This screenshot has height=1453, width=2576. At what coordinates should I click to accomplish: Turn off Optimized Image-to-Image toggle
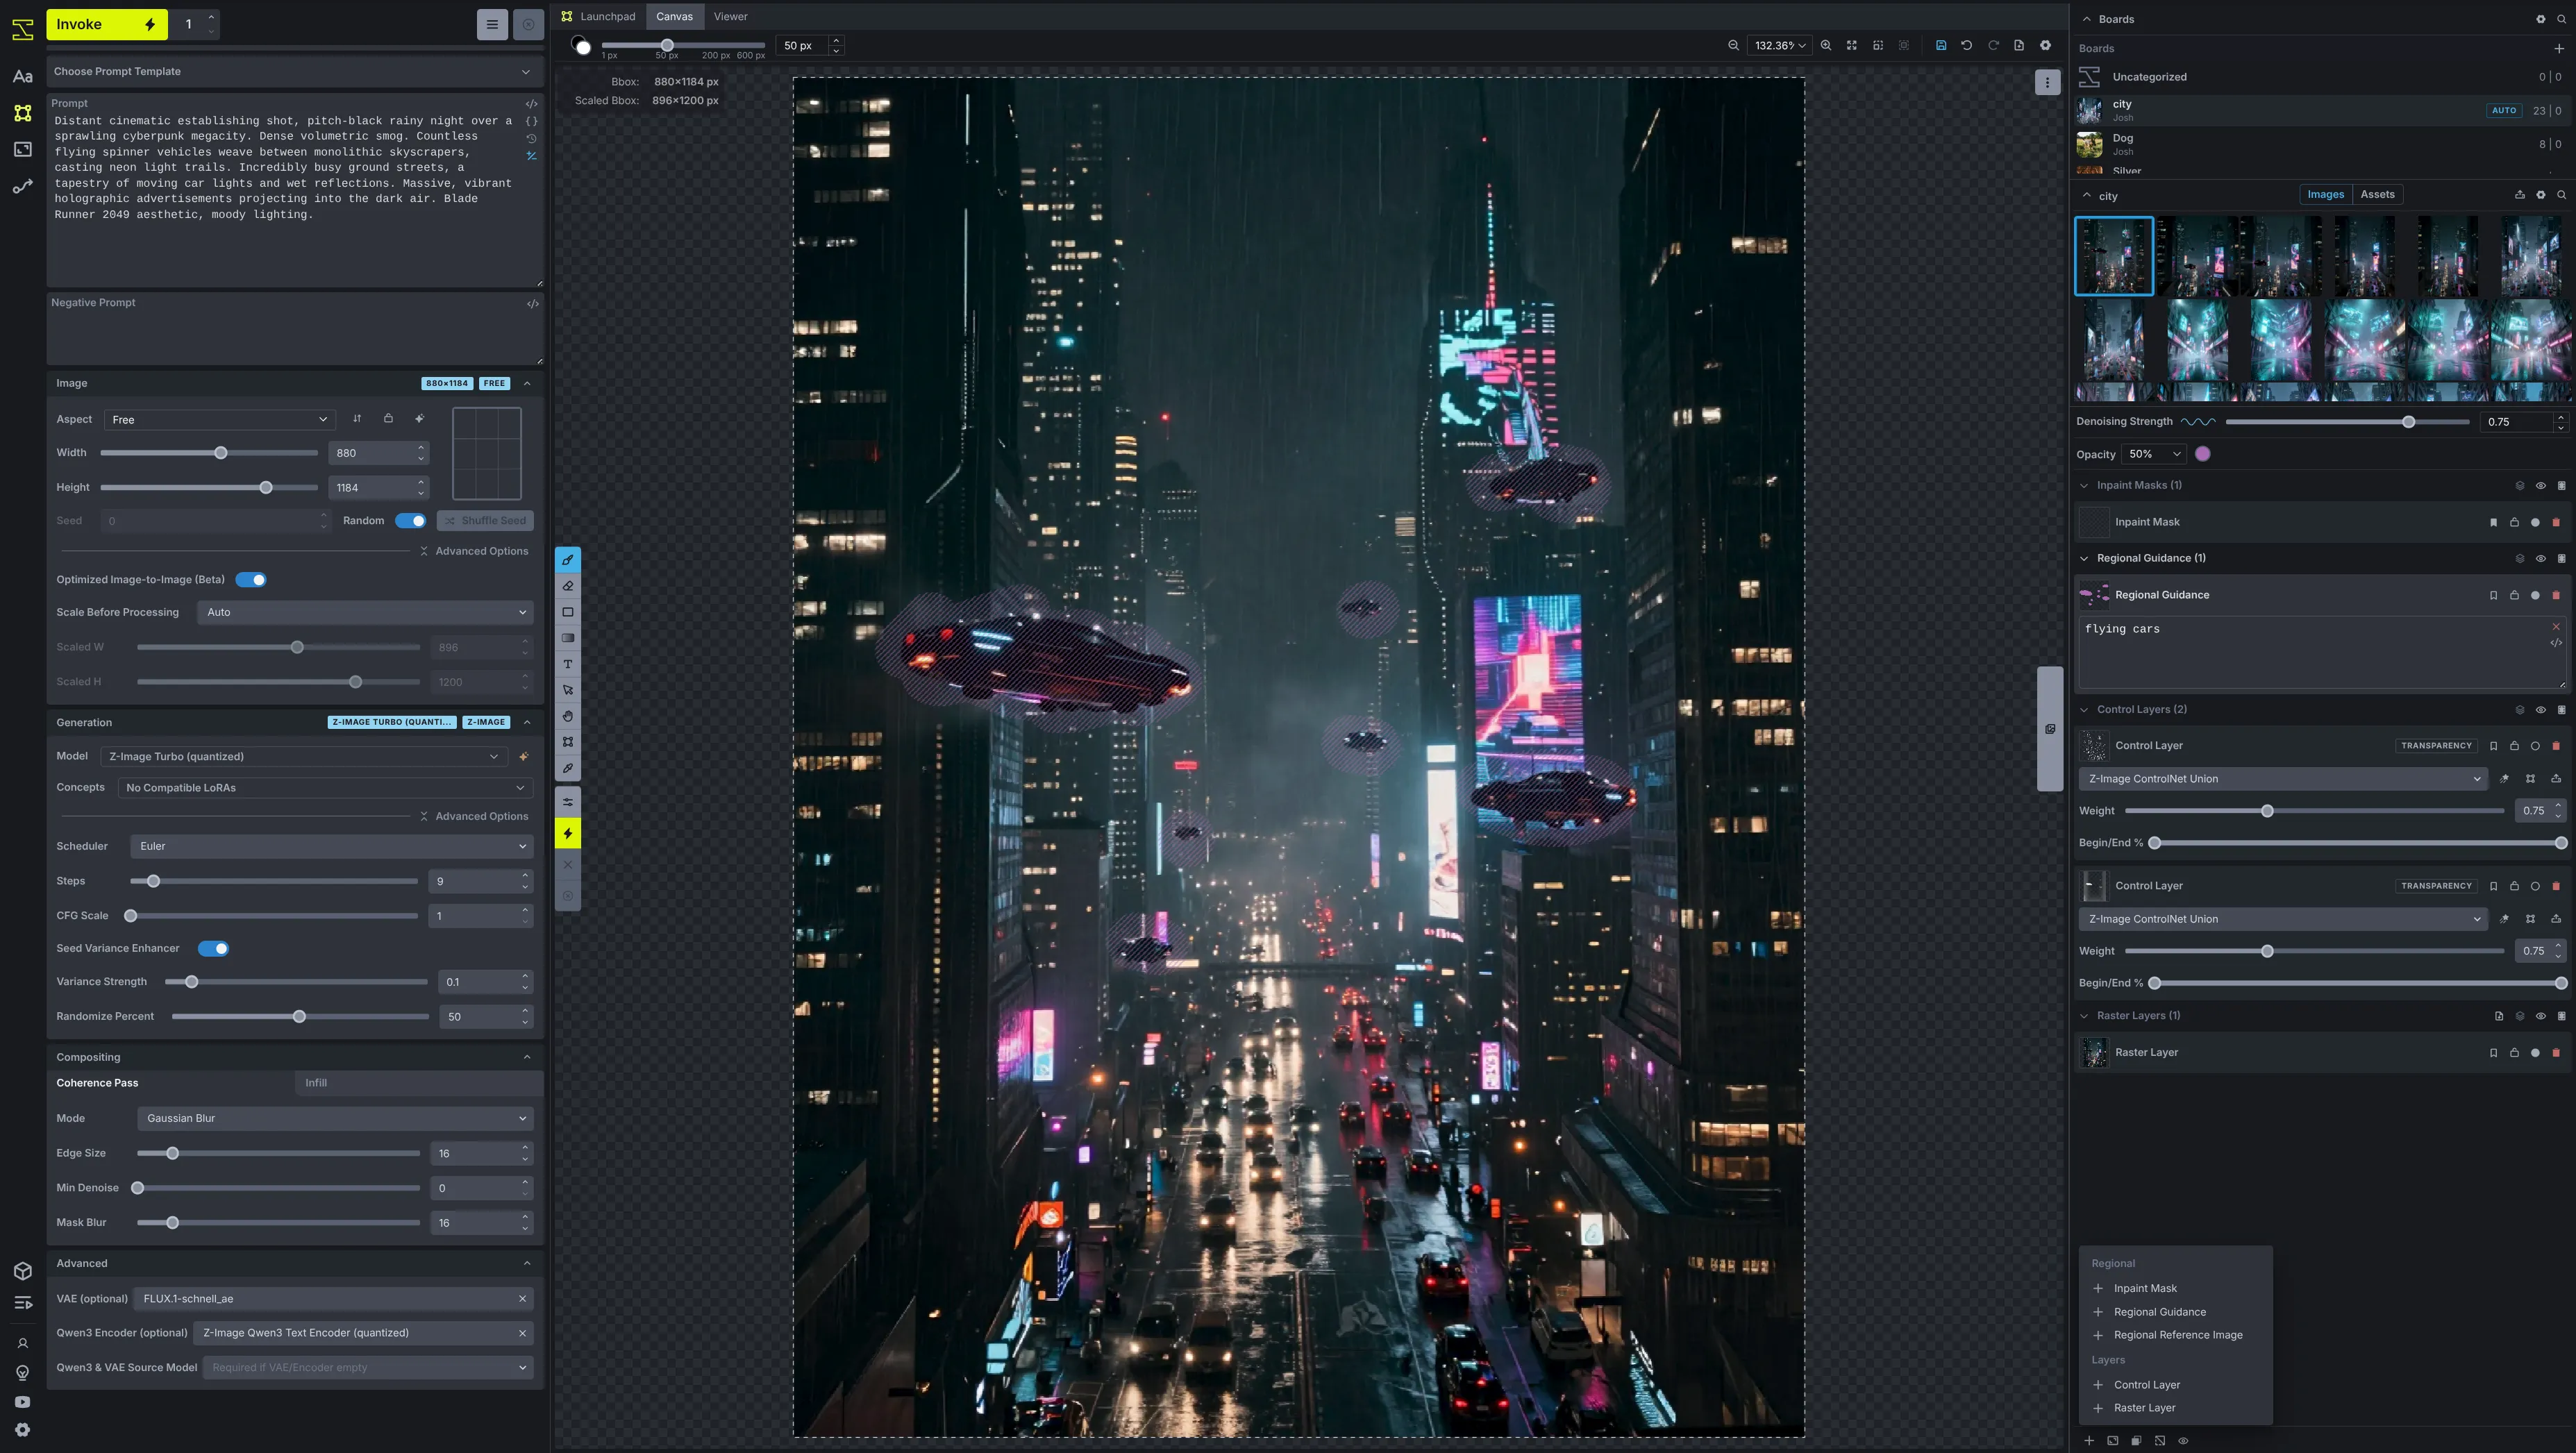click(251, 579)
